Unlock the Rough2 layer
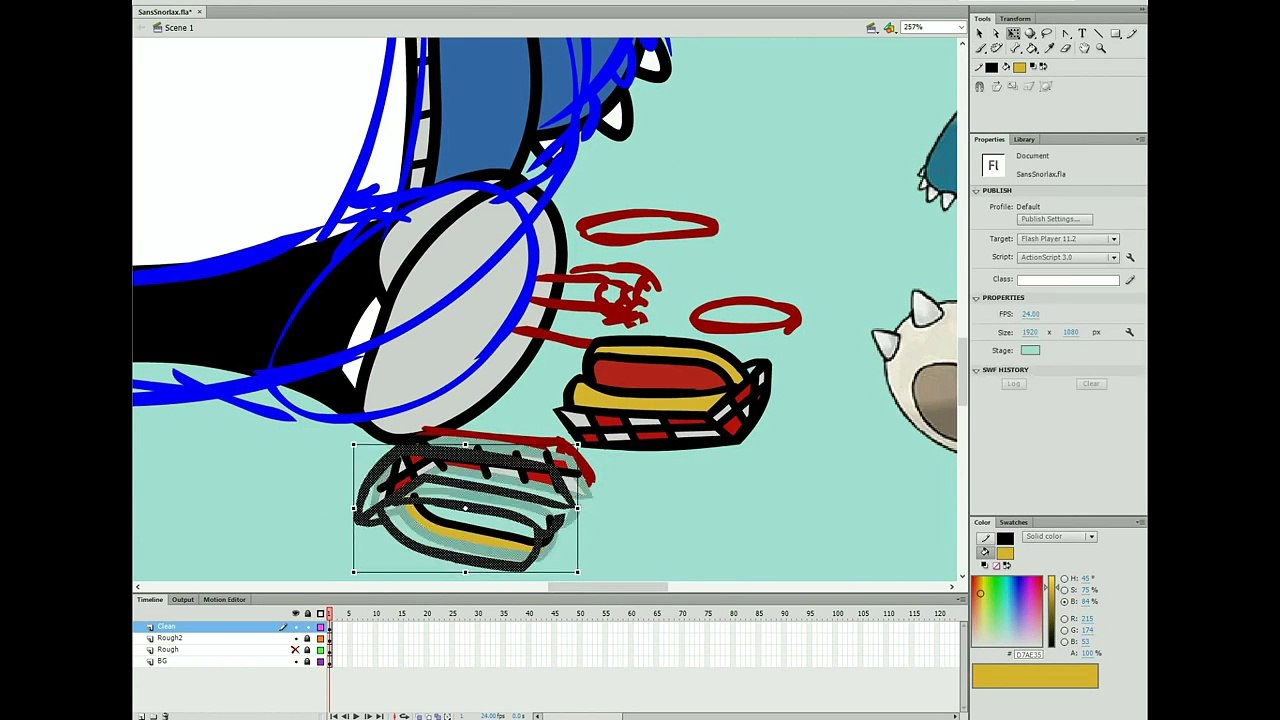Screen dimensions: 1280x720 [x=307, y=638]
